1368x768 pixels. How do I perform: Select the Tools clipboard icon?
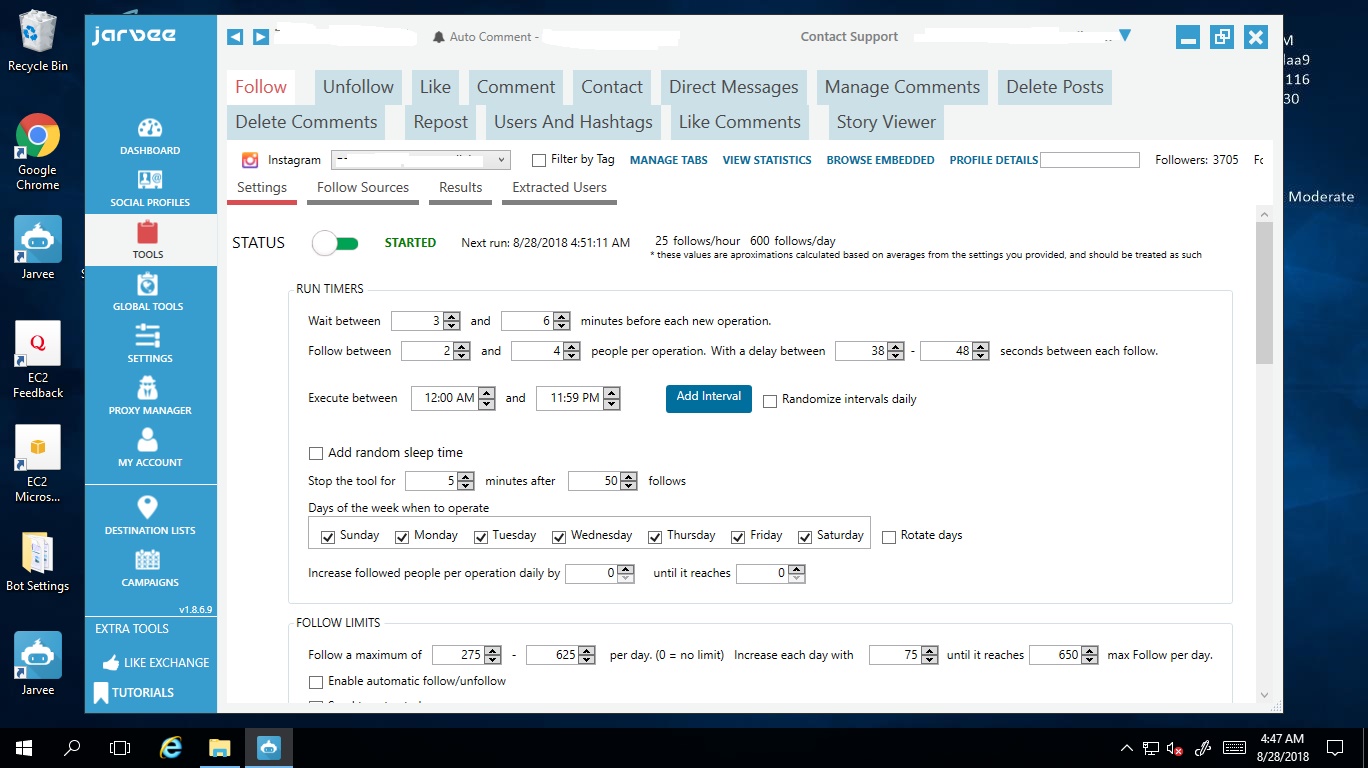click(149, 232)
